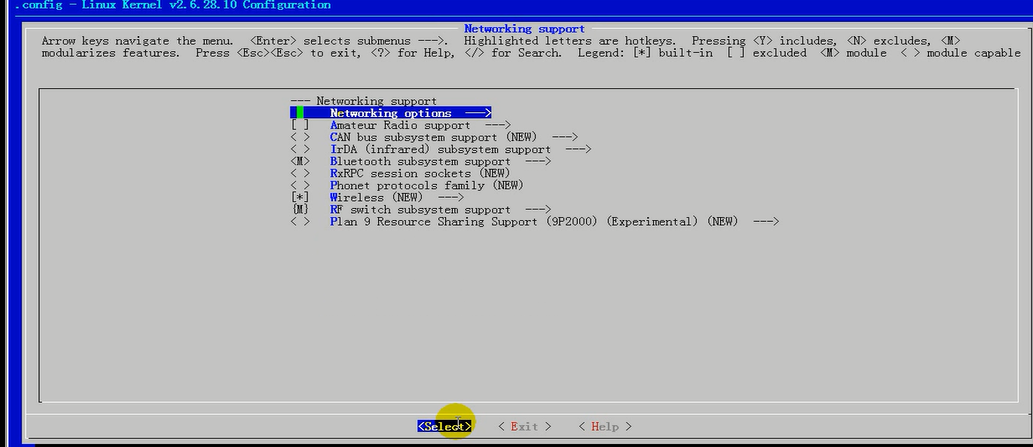Image resolution: width=1033 pixels, height=447 pixels.
Task: Click the Select button
Action: [445, 427]
